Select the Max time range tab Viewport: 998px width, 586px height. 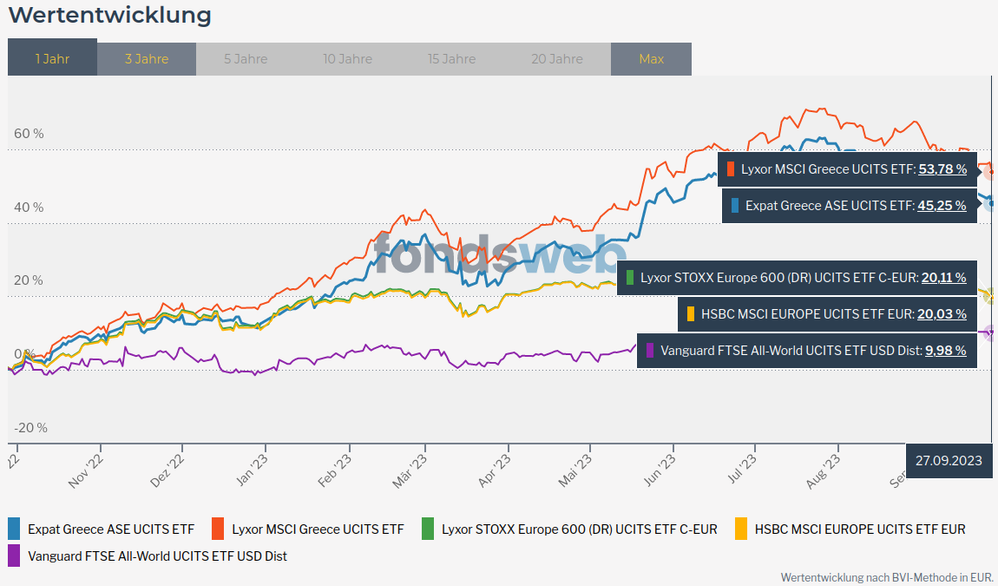(651, 59)
